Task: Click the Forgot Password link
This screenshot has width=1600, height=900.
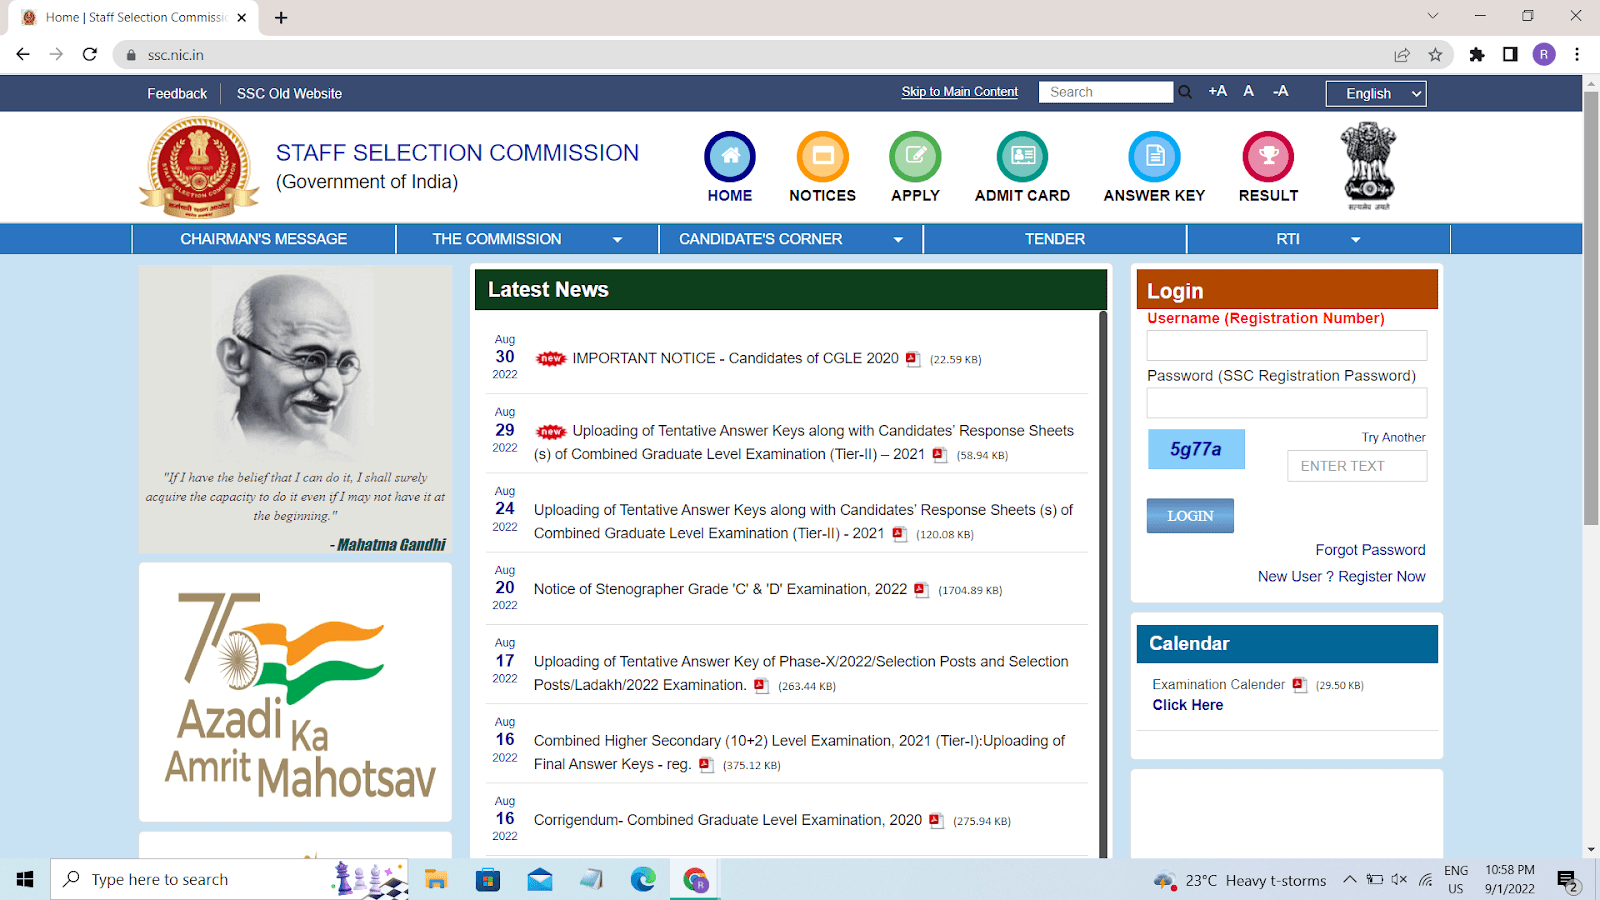Action: point(1370,550)
